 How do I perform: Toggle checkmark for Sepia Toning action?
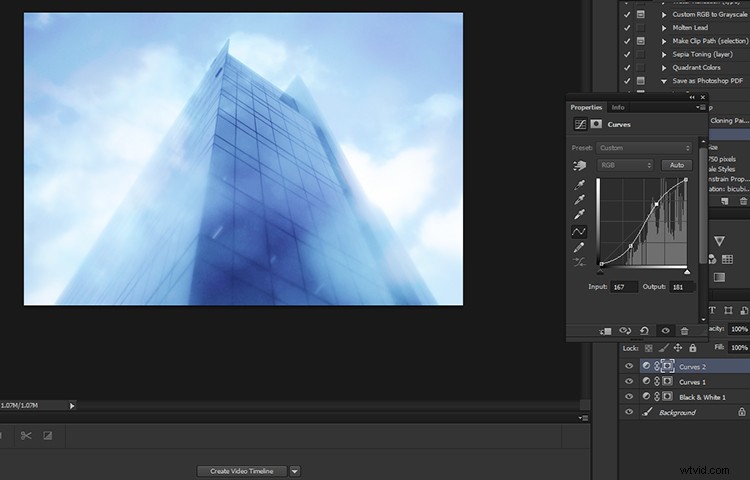coord(627,55)
